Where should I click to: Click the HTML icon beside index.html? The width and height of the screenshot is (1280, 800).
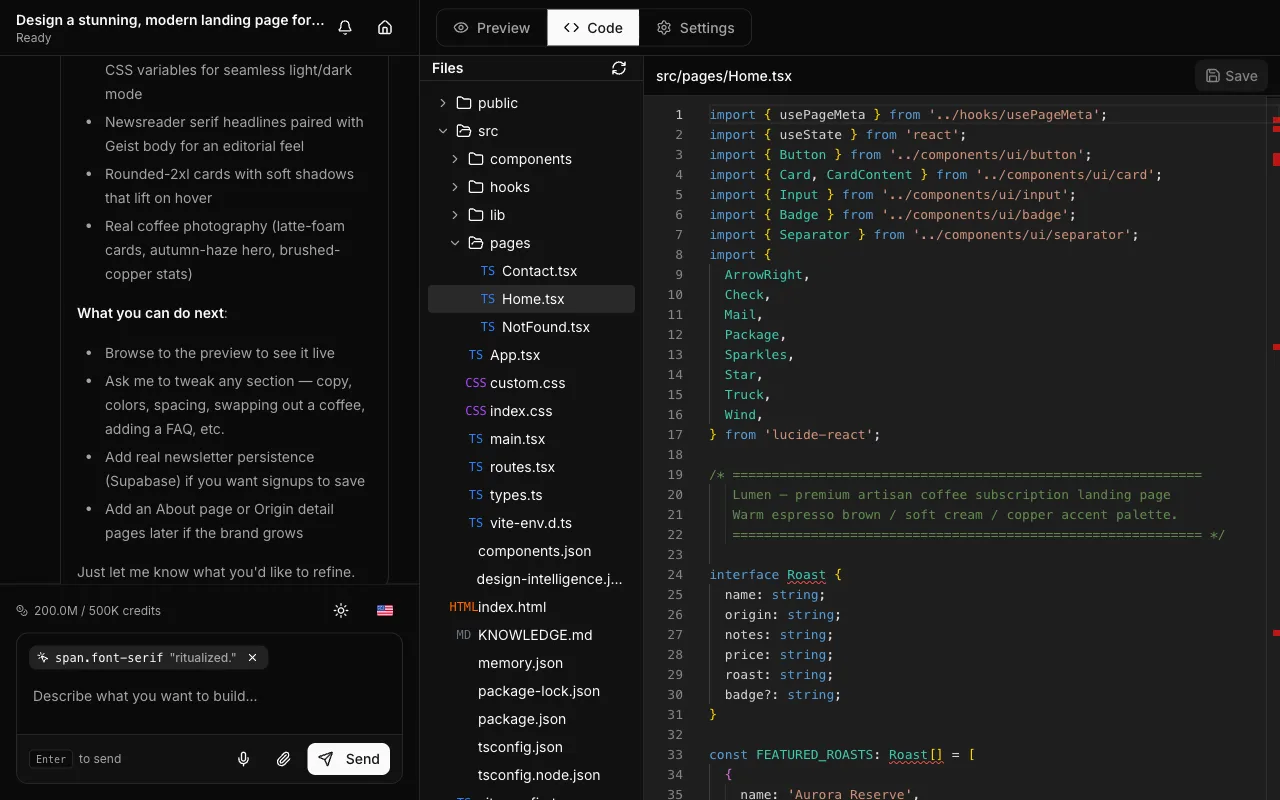pyautogui.click(x=462, y=607)
